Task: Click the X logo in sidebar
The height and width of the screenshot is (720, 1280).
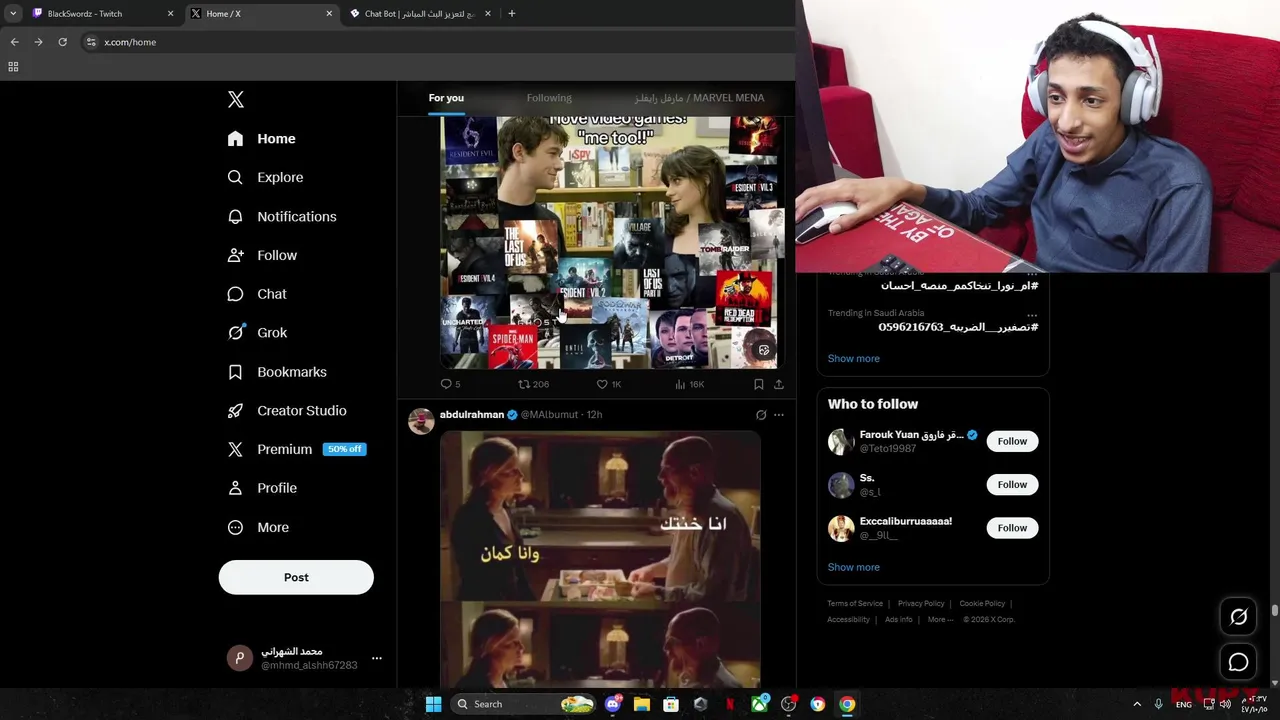Action: pyautogui.click(x=236, y=99)
